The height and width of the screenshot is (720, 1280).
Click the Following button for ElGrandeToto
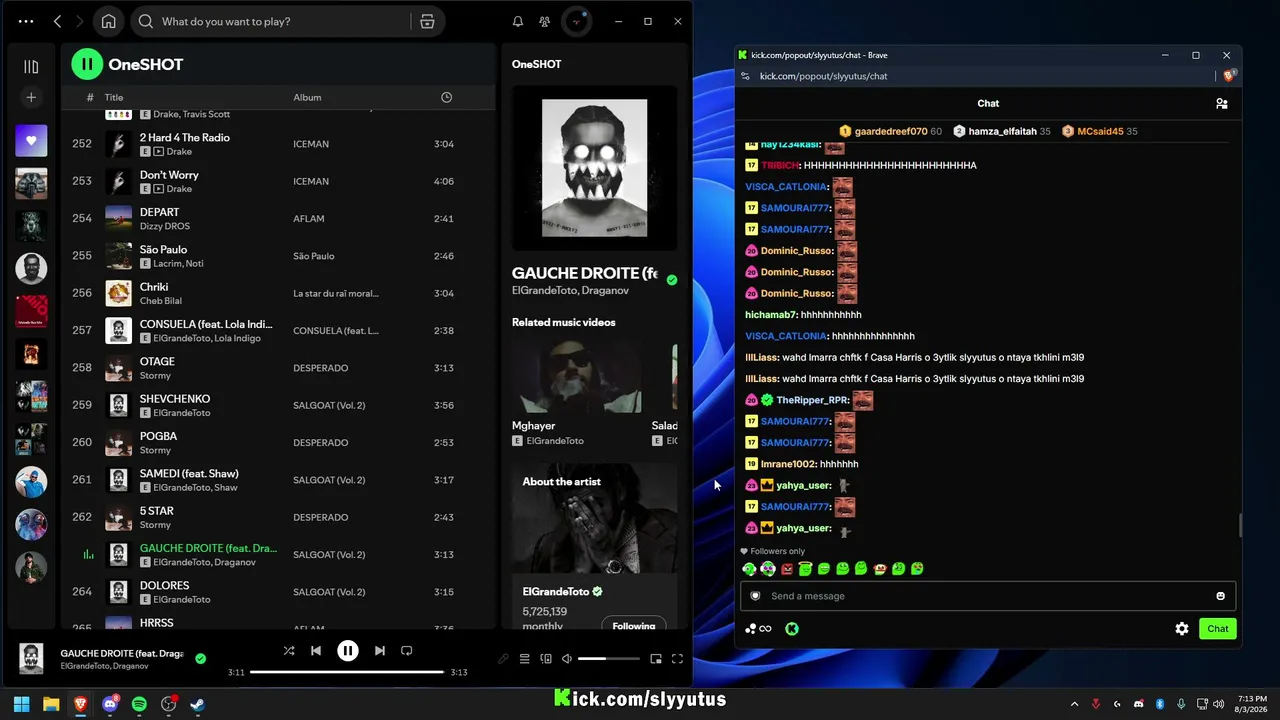[x=634, y=626]
